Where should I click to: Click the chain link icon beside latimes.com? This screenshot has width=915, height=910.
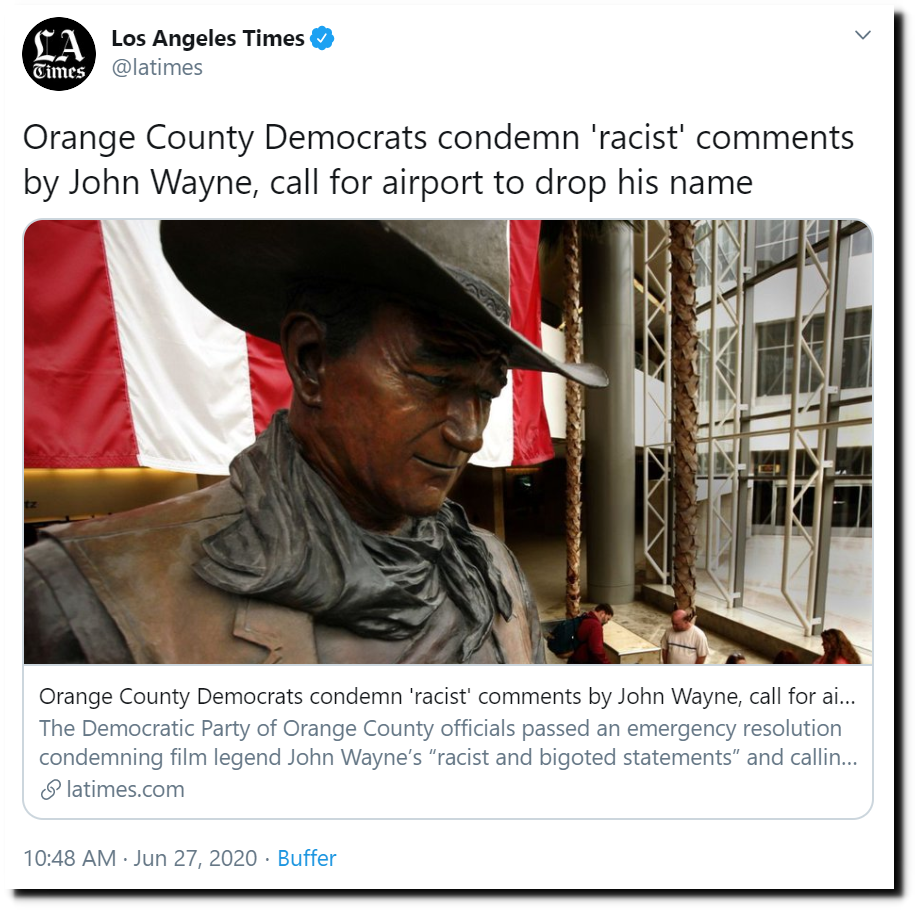point(51,789)
